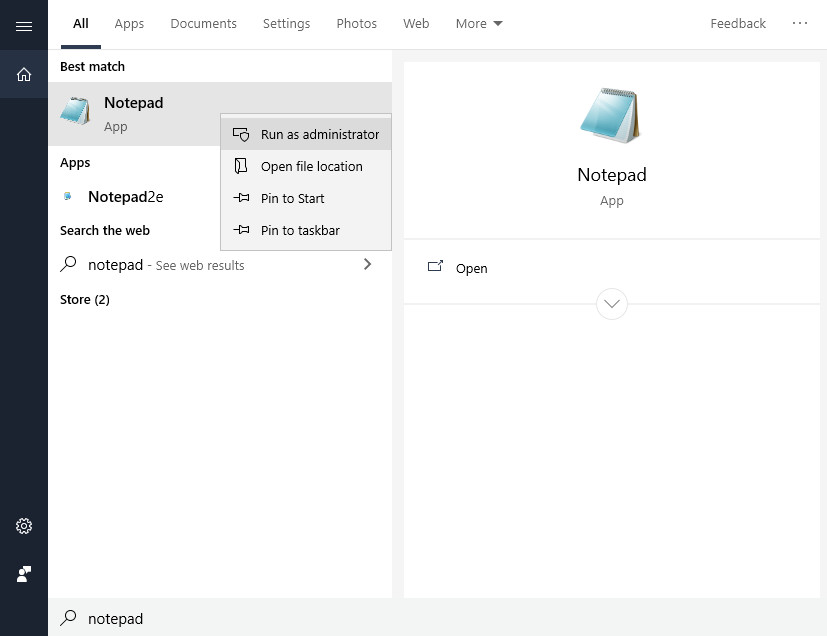Expand more actions with the circular chevron
The width and height of the screenshot is (827, 636).
click(612, 304)
